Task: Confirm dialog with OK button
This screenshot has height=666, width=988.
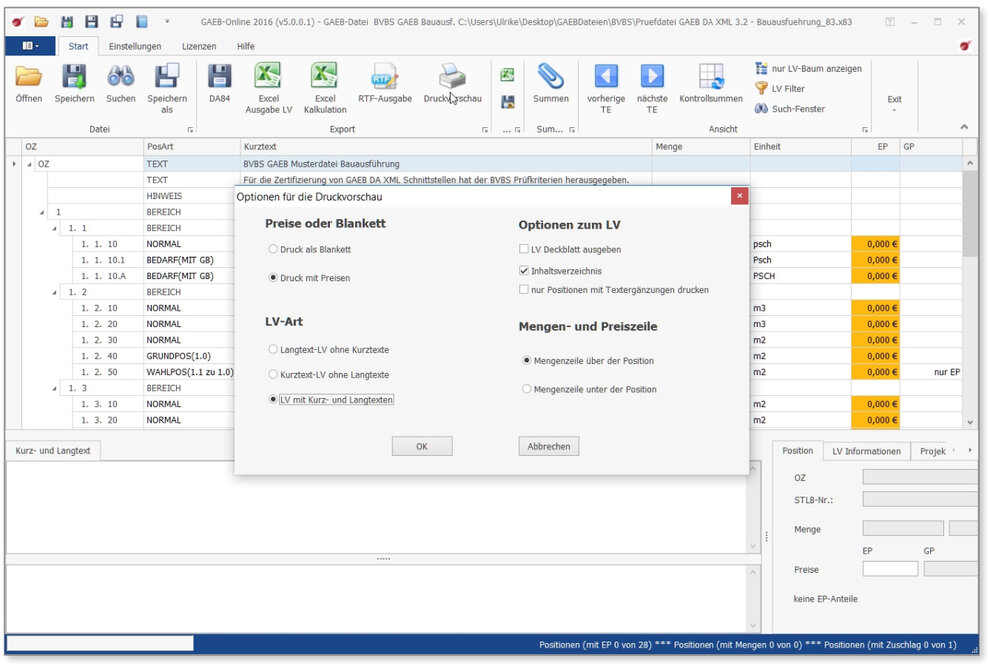Action: (x=422, y=447)
